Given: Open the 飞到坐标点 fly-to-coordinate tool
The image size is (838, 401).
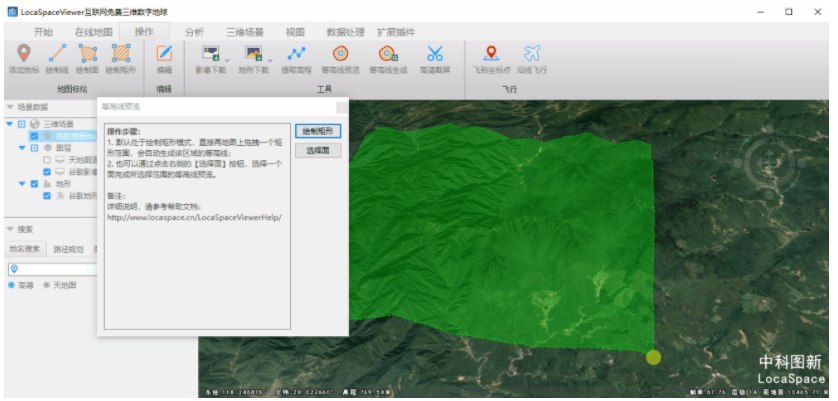Looking at the screenshot, I should [492, 59].
